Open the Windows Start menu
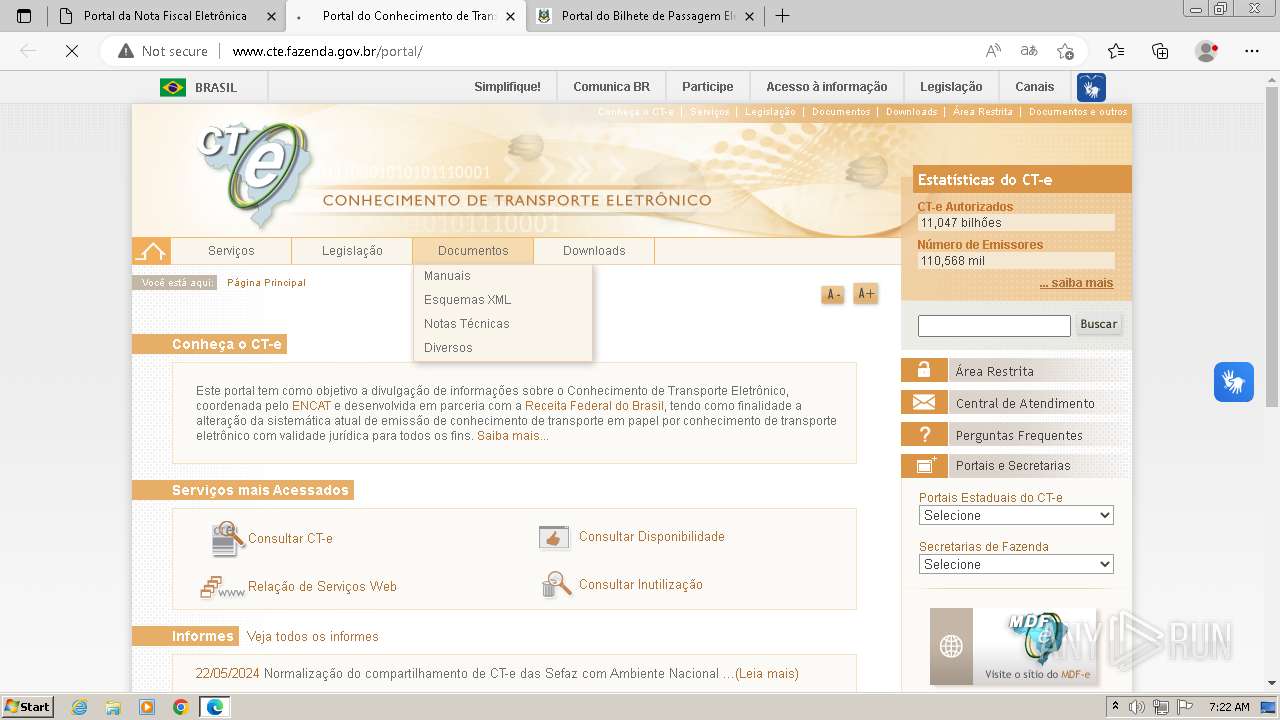This screenshot has height=720, width=1280. (27, 707)
